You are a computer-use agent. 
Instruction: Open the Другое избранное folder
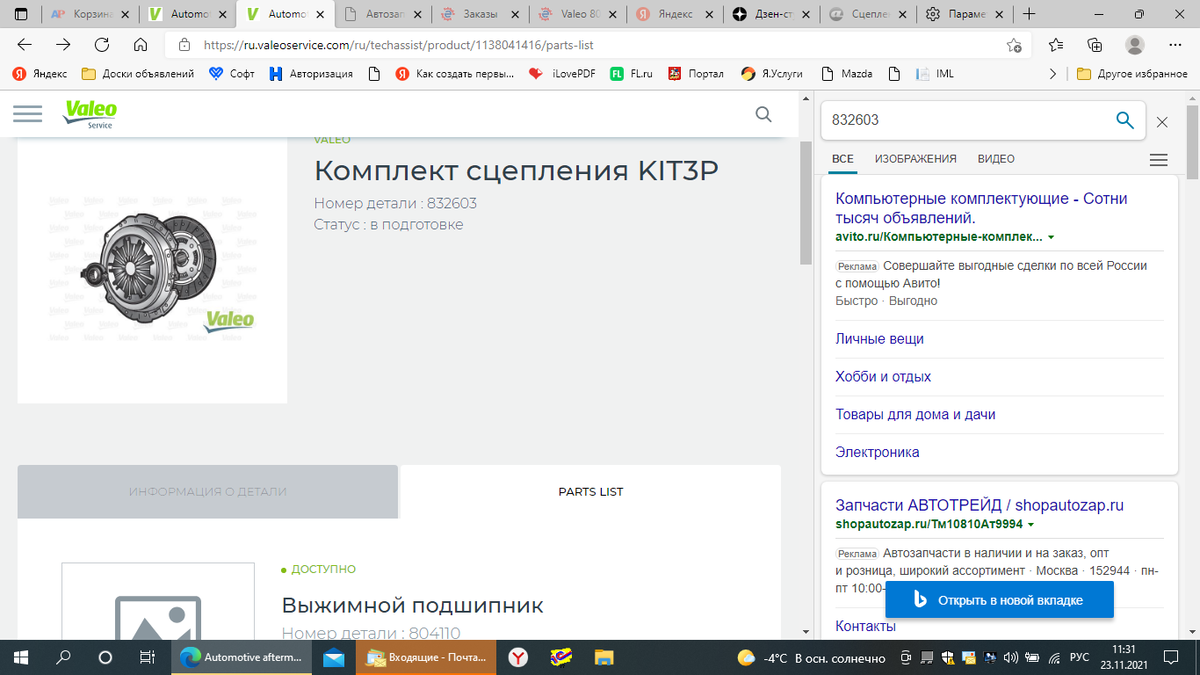pyautogui.click(x=1132, y=73)
